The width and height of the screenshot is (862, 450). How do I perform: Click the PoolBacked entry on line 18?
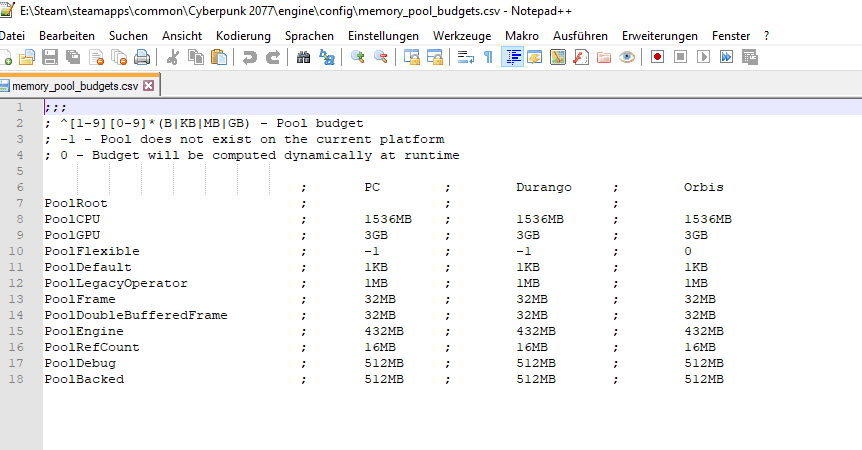(84, 379)
